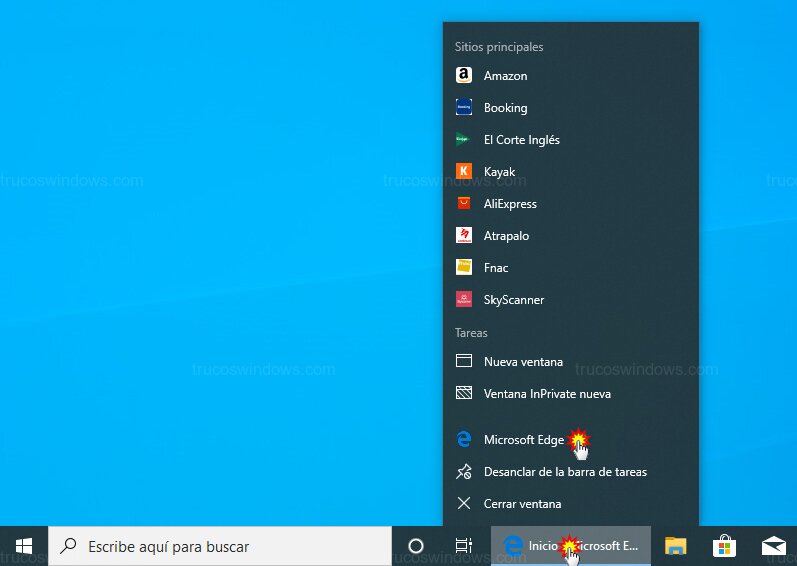The image size is (797, 566).
Task: Click the Atrapalo site icon
Action: (464, 235)
